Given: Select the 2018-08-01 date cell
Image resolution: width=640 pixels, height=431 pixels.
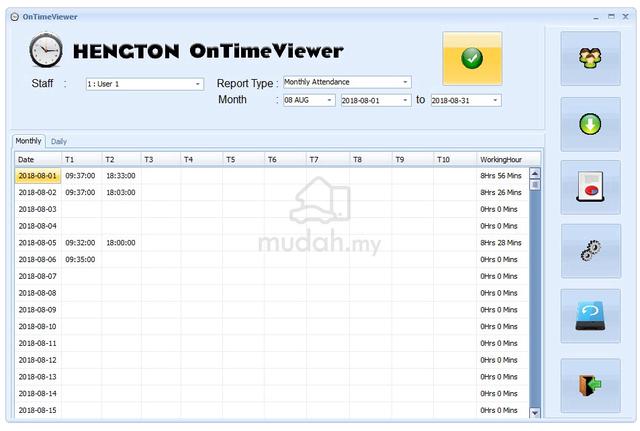Looking at the screenshot, I should (38, 176).
